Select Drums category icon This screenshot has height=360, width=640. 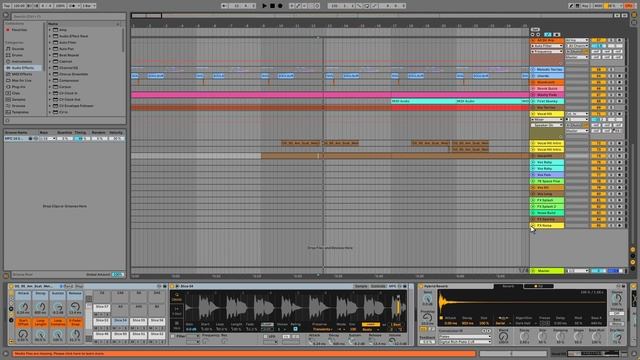pyautogui.click(x=8, y=55)
